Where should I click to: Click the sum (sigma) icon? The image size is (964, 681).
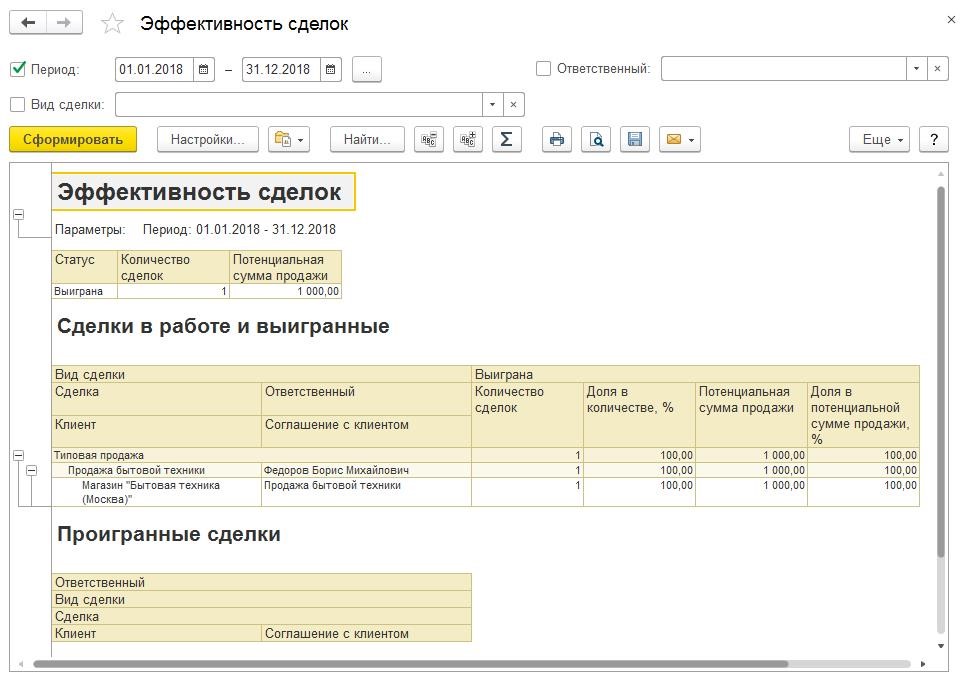(x=507, y=140)
